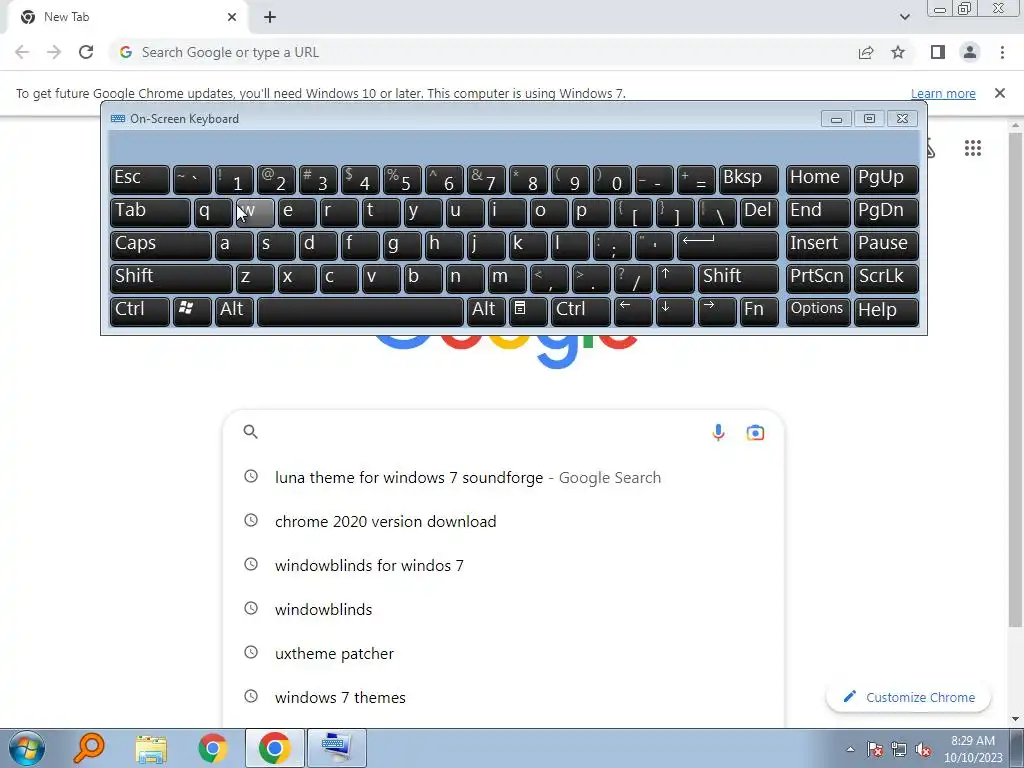Viewport: 1024px width, 768px height.
Task: Toggle ScrLk key on keyboard
Action: (886, 278)
